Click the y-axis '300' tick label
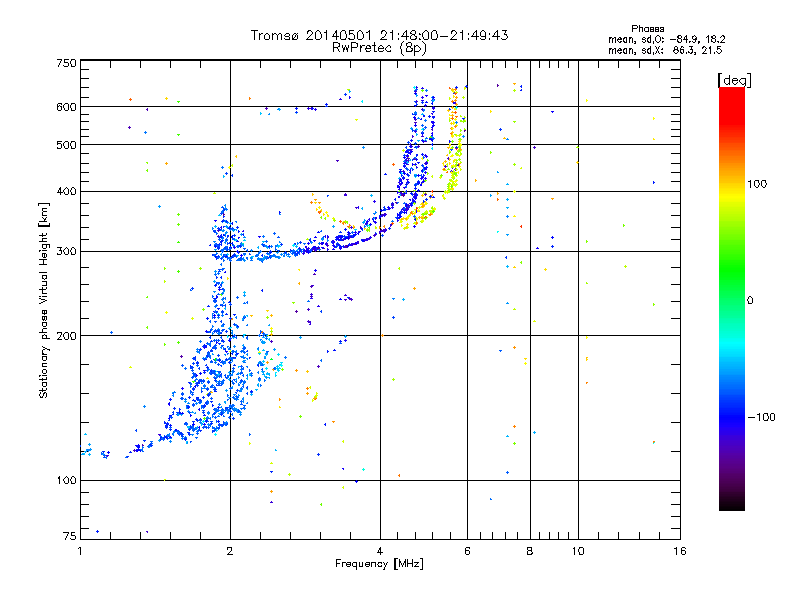800x600 pixels. coord(66,252)
